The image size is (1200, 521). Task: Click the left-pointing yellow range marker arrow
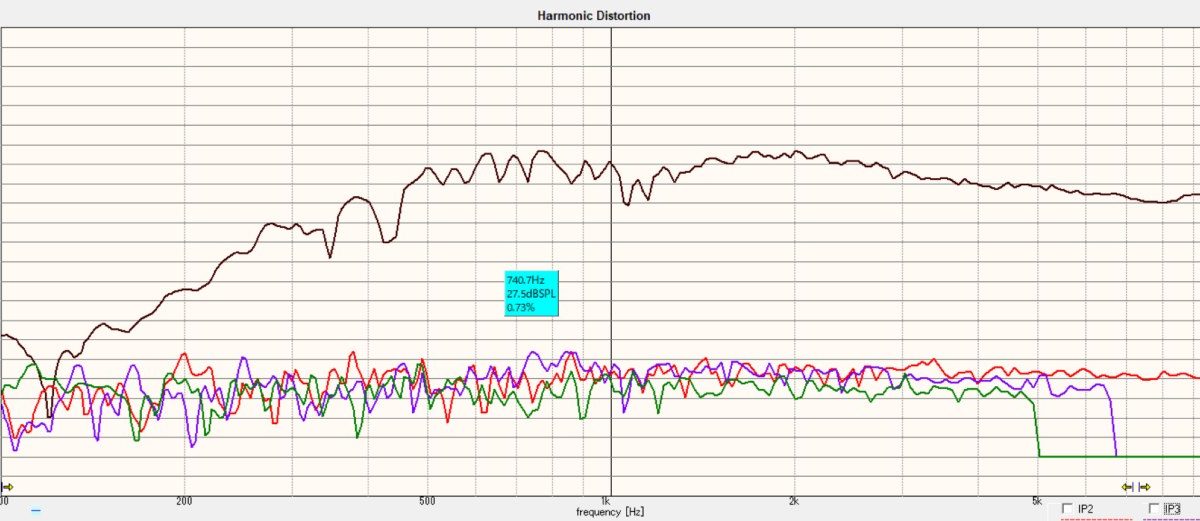click(1127, 487)
